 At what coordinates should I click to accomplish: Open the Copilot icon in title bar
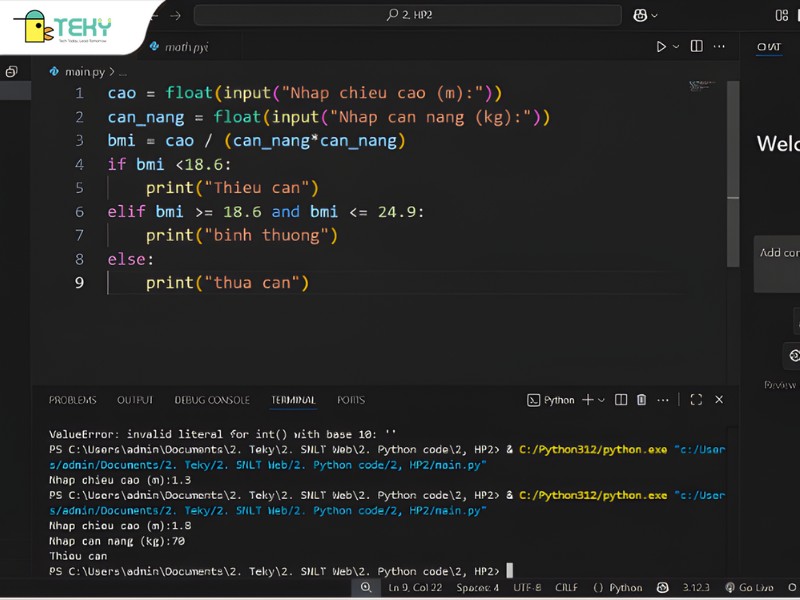[640, 15]
